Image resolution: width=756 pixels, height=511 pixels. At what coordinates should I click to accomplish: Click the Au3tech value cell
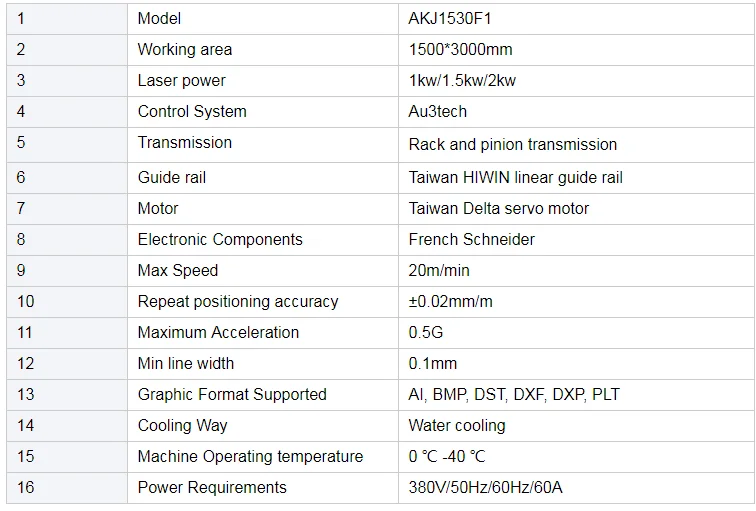coord(577,112)
